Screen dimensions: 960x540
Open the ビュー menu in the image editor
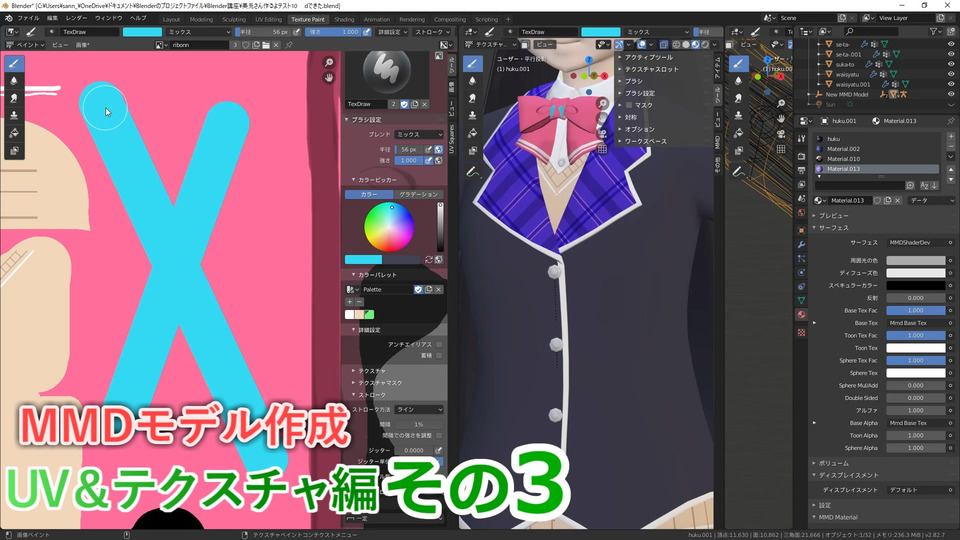pyautogui.click(x=59, y=45)
